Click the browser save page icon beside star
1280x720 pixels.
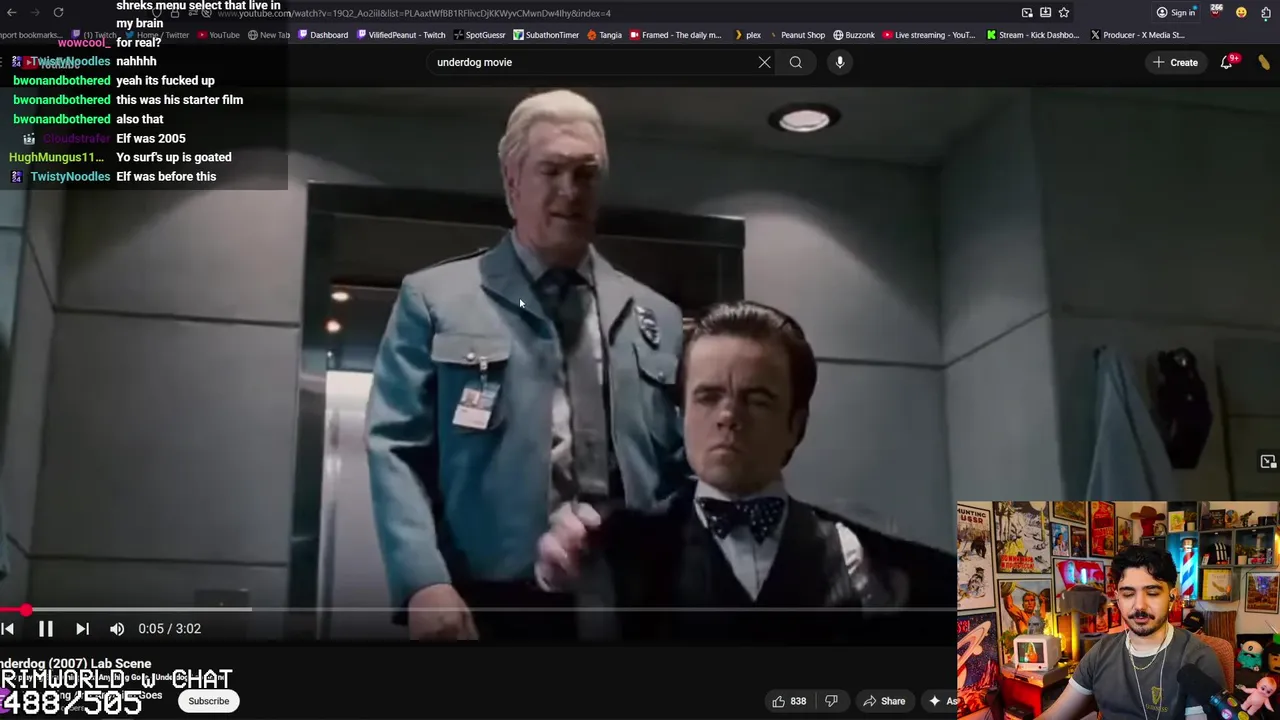1045,13
